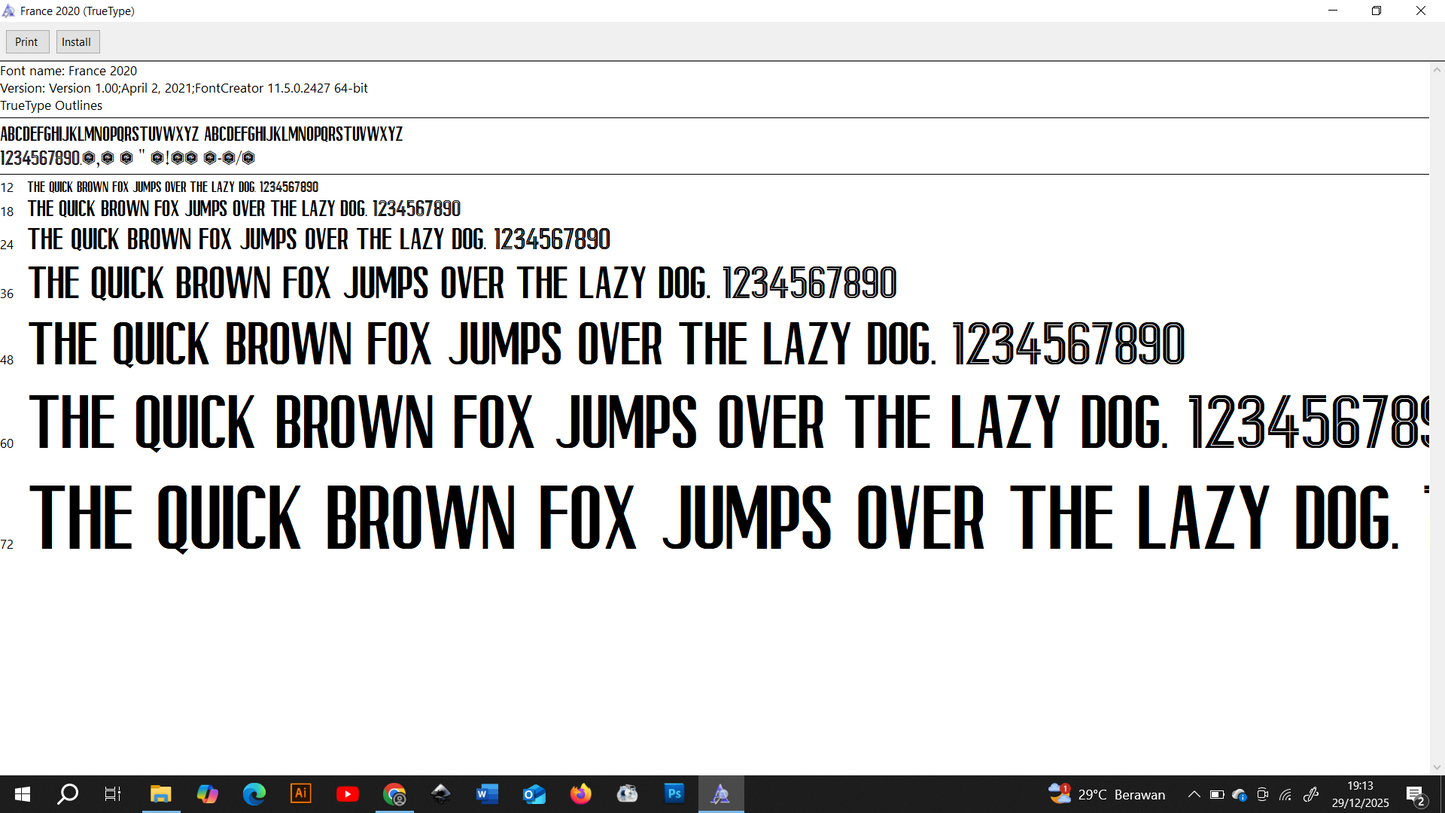This screenshot has width=1445, height=813.
Task: Open taskbar Search
Action: click(x=67, y=794)
